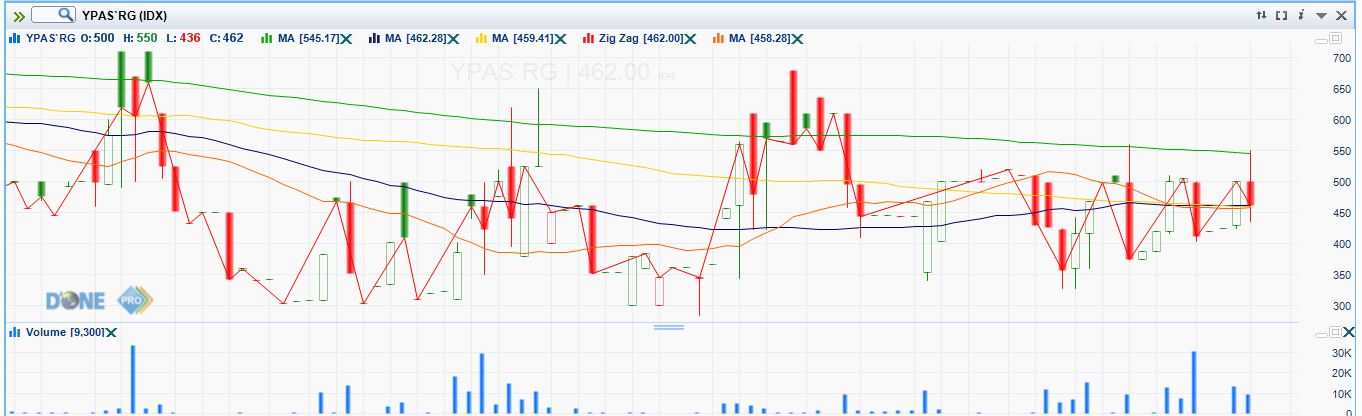
Task: Click the green MA [545.17] chart icon
Action: tap(266, 38)
